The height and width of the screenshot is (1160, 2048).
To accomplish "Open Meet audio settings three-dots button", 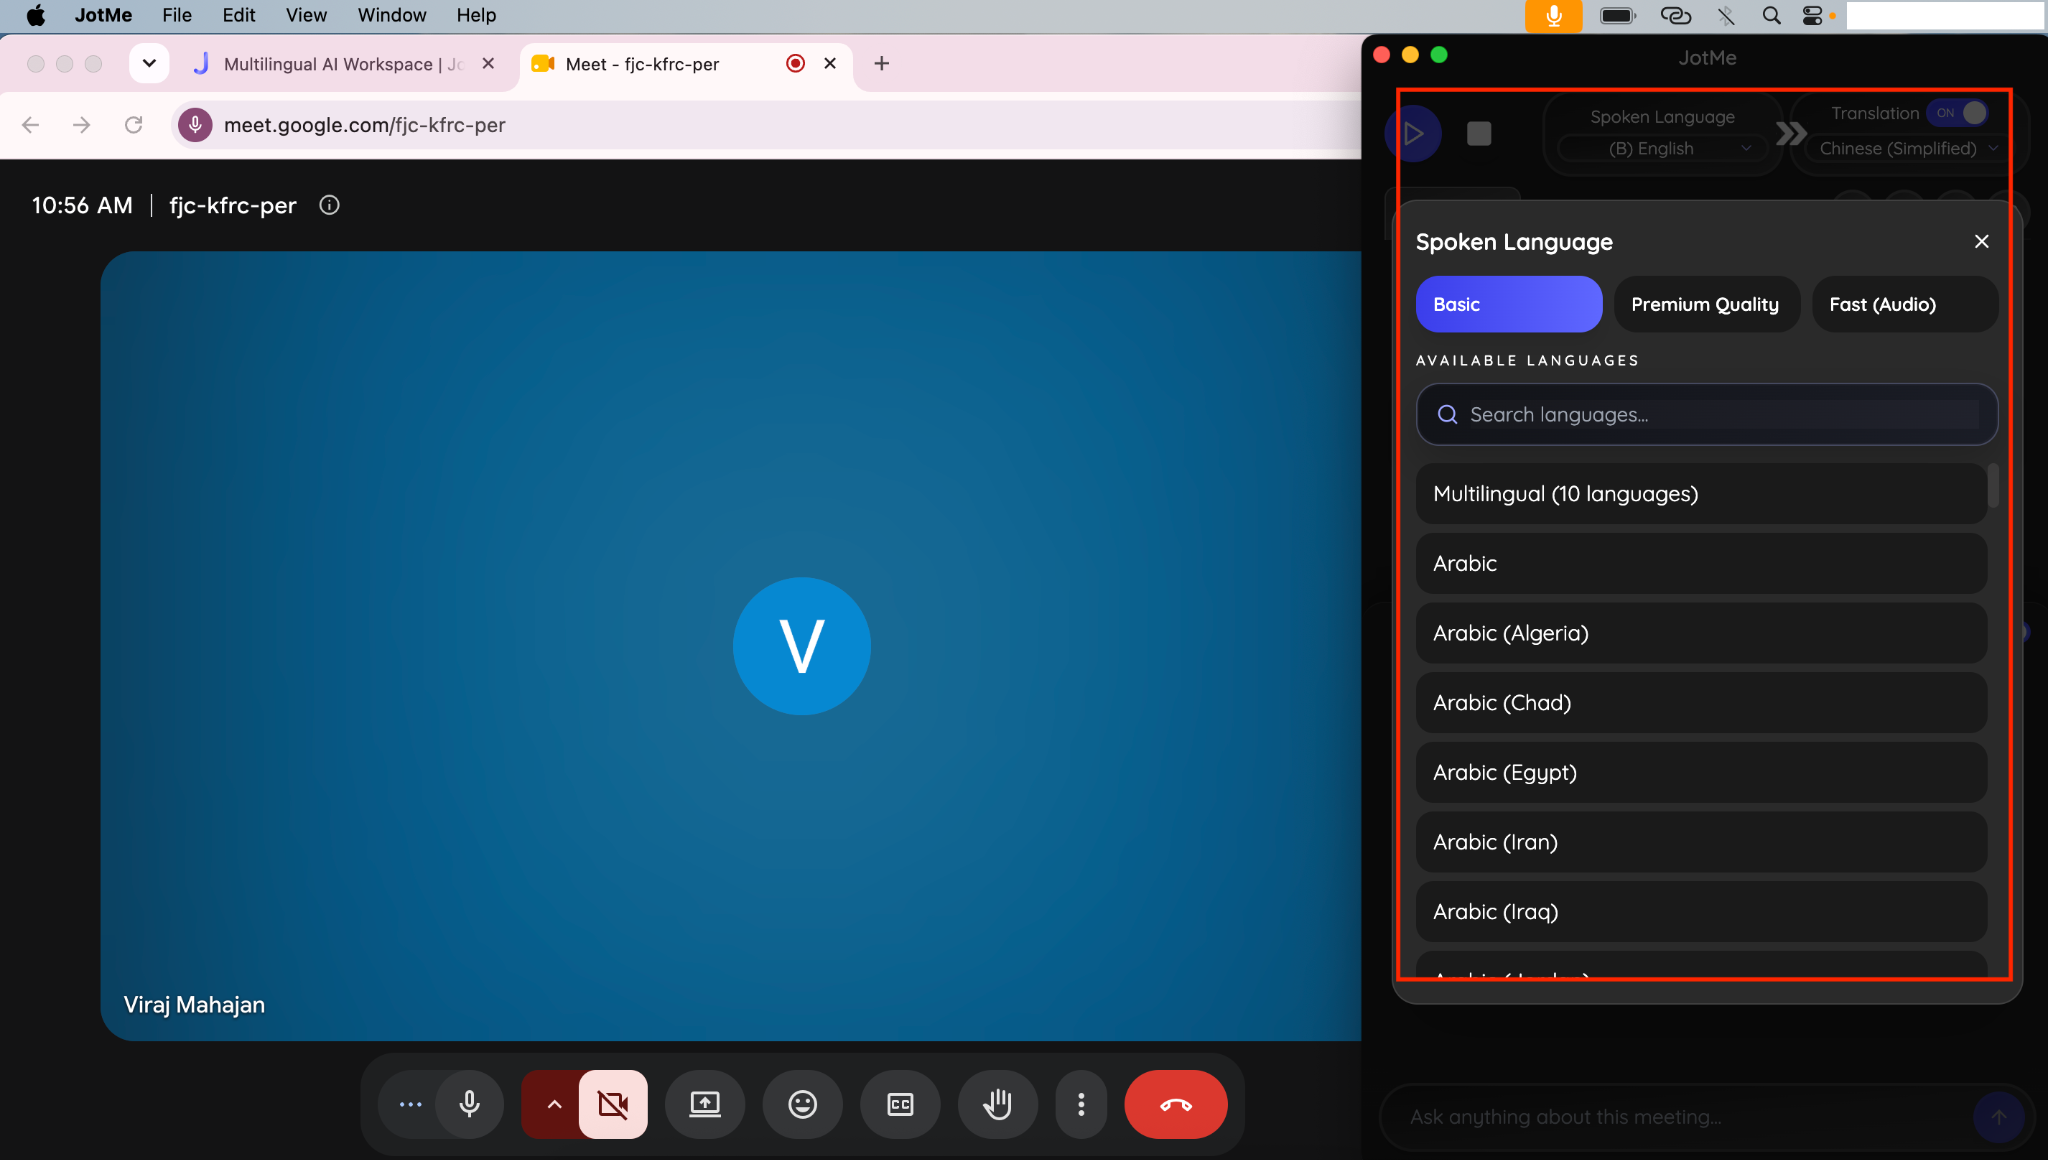I will 410,1104.
